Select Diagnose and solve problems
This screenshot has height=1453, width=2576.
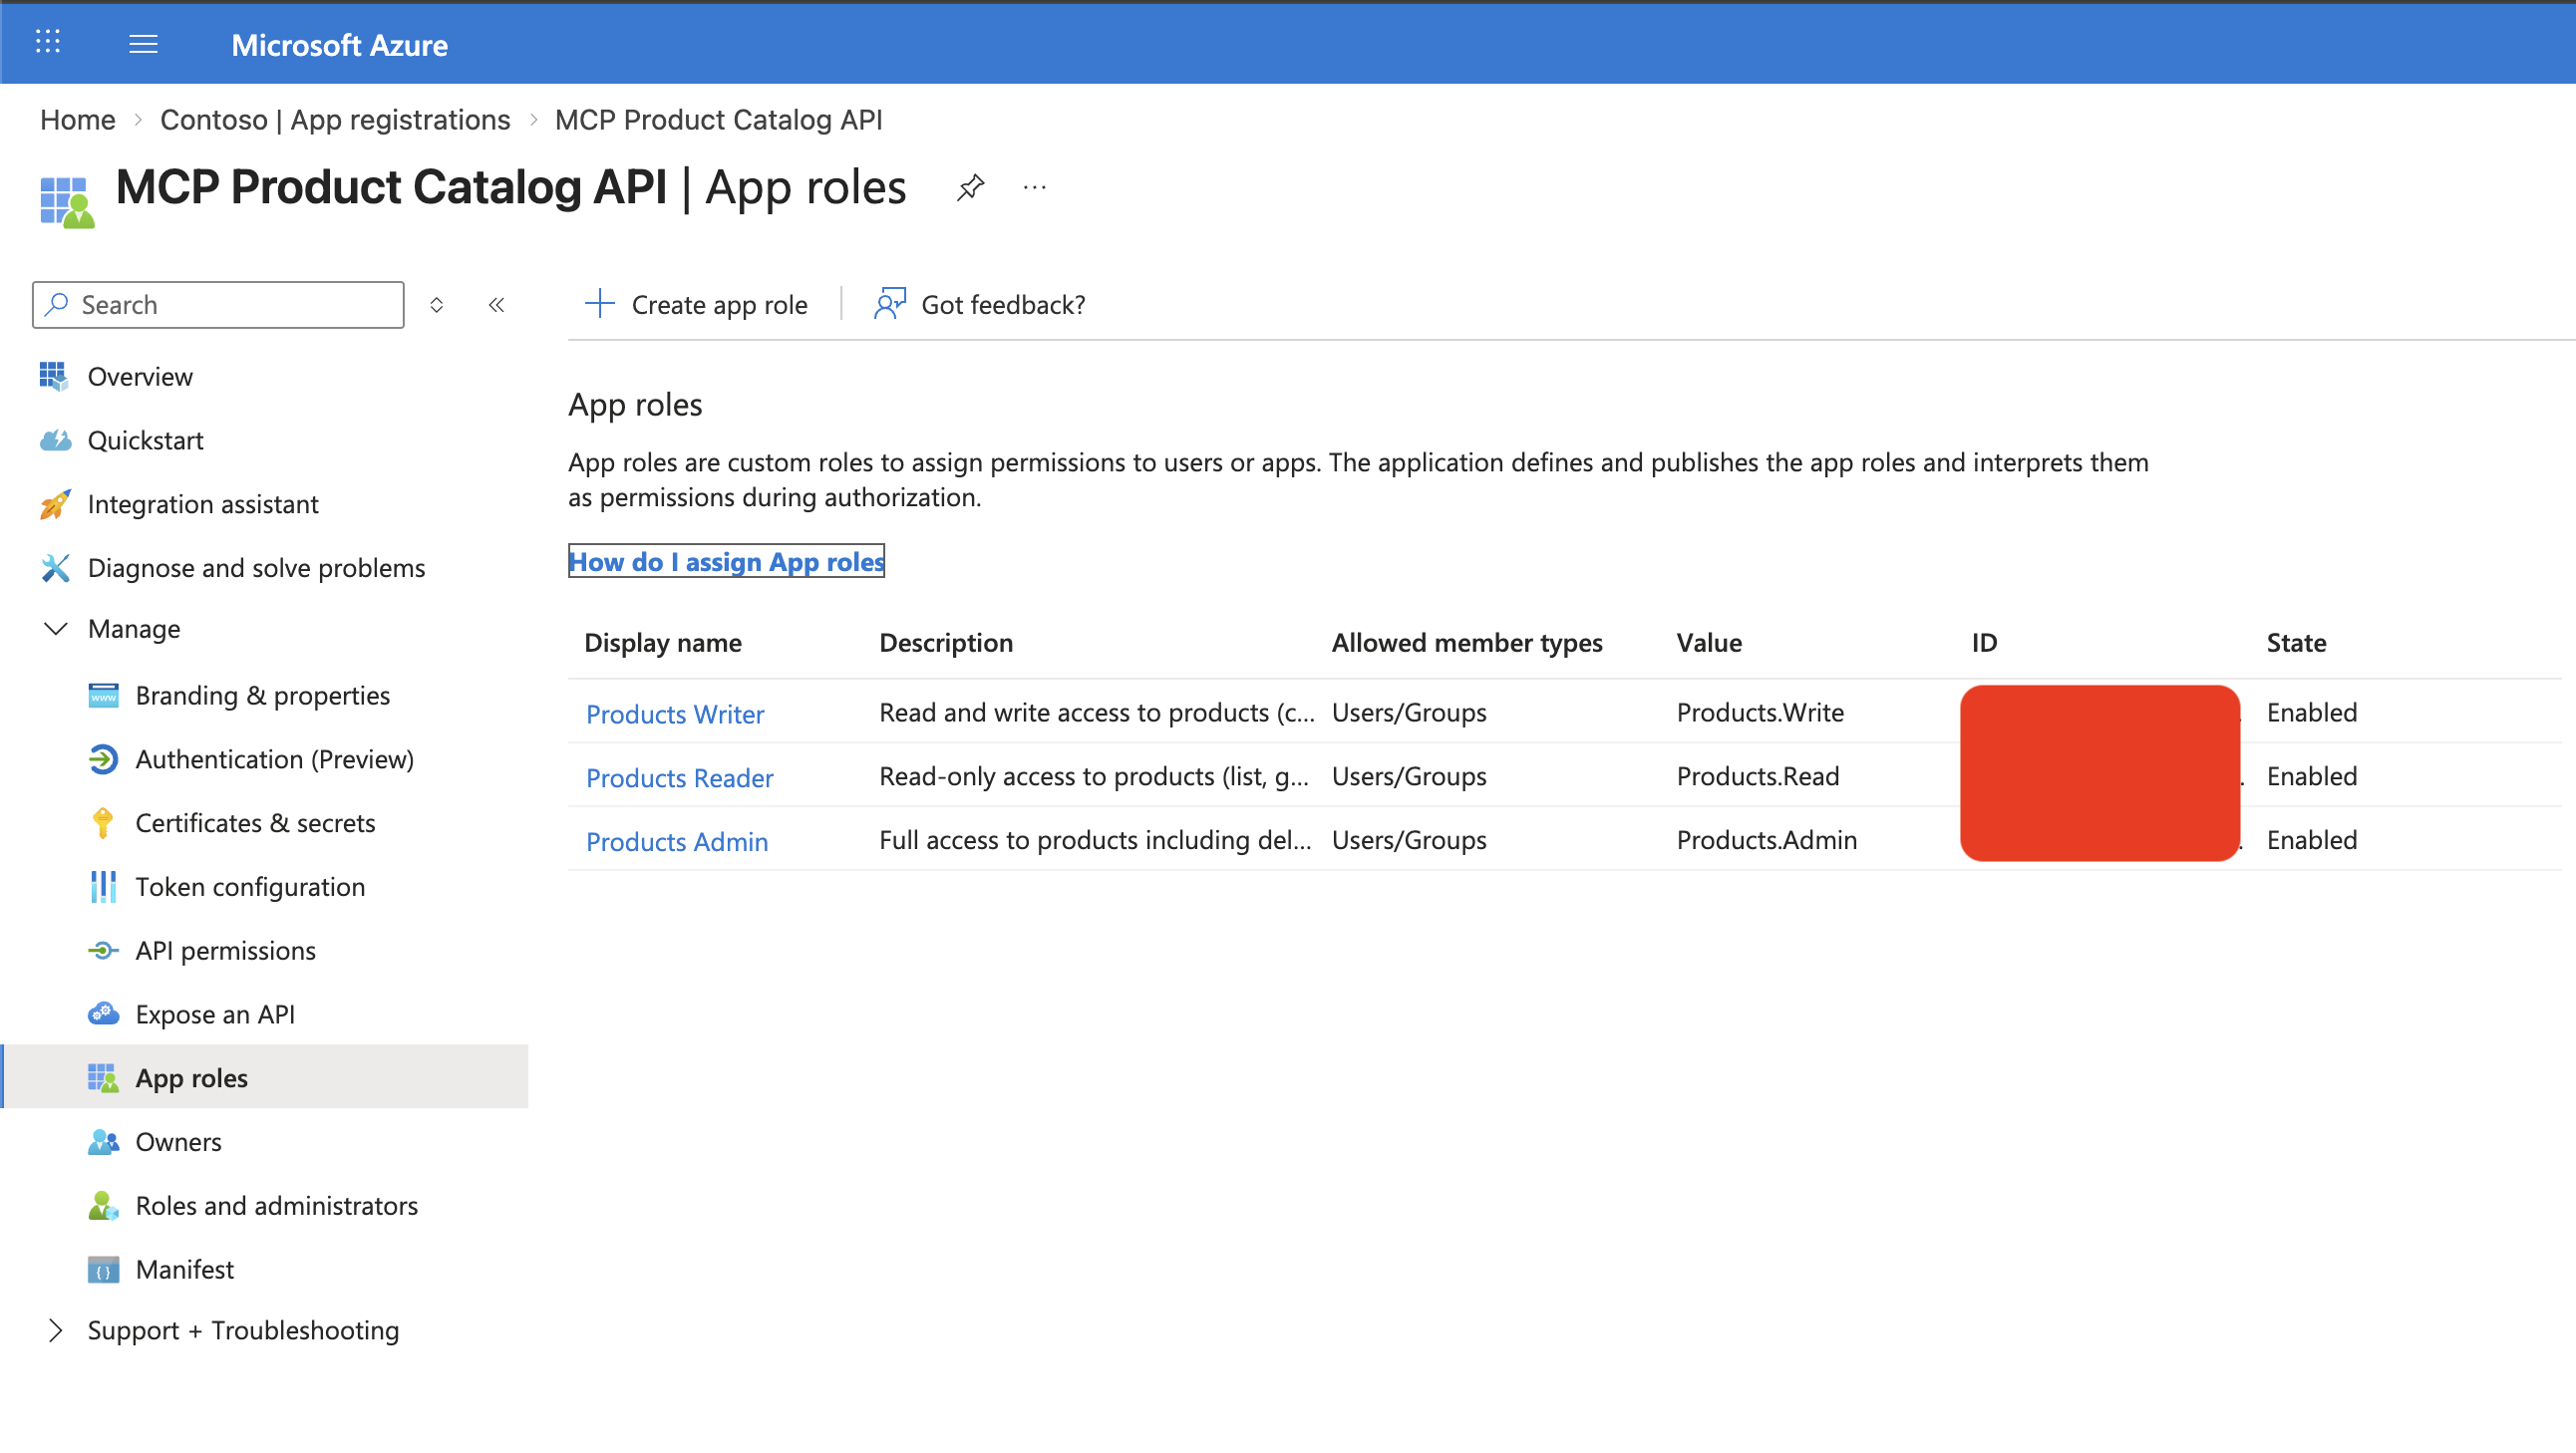(256, 567)
